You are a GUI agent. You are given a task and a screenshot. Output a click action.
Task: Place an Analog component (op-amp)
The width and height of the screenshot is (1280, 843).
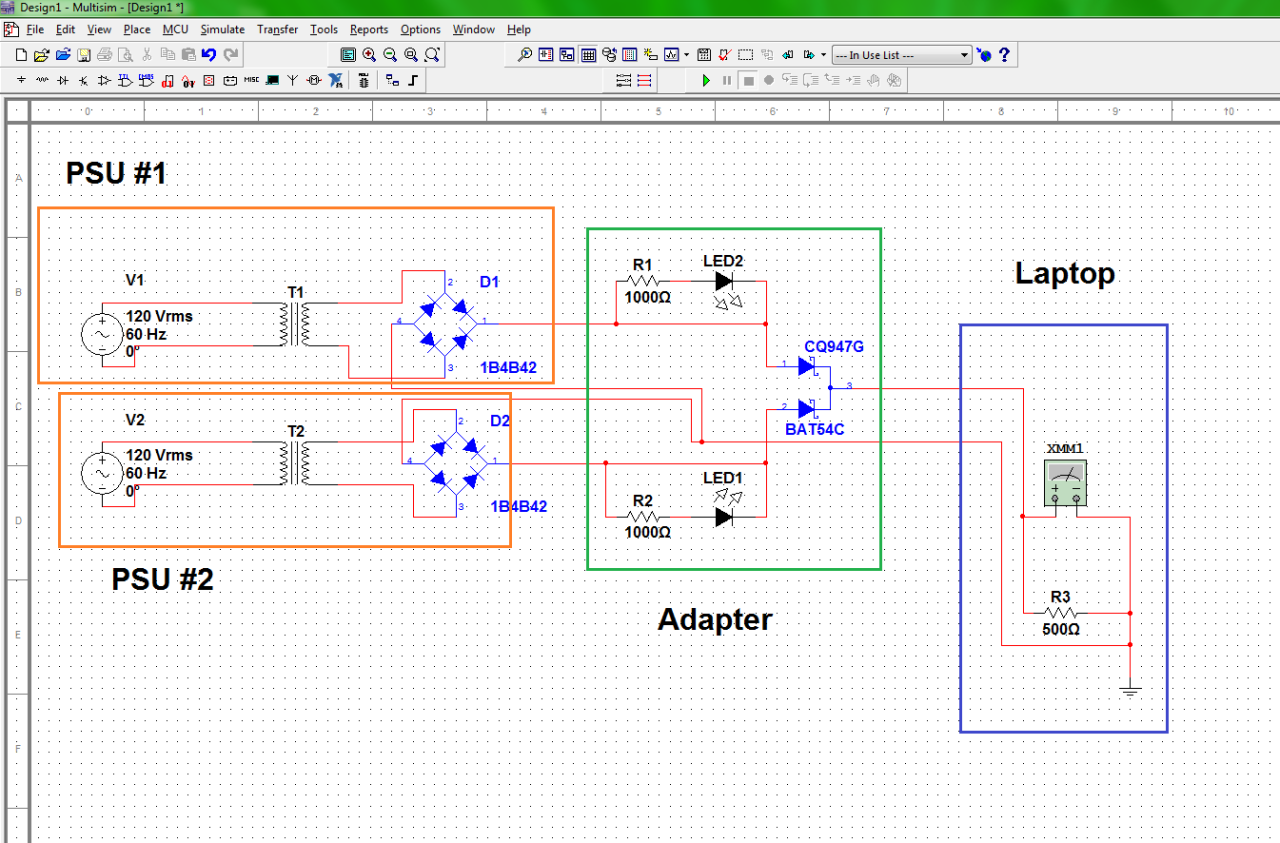104,80
